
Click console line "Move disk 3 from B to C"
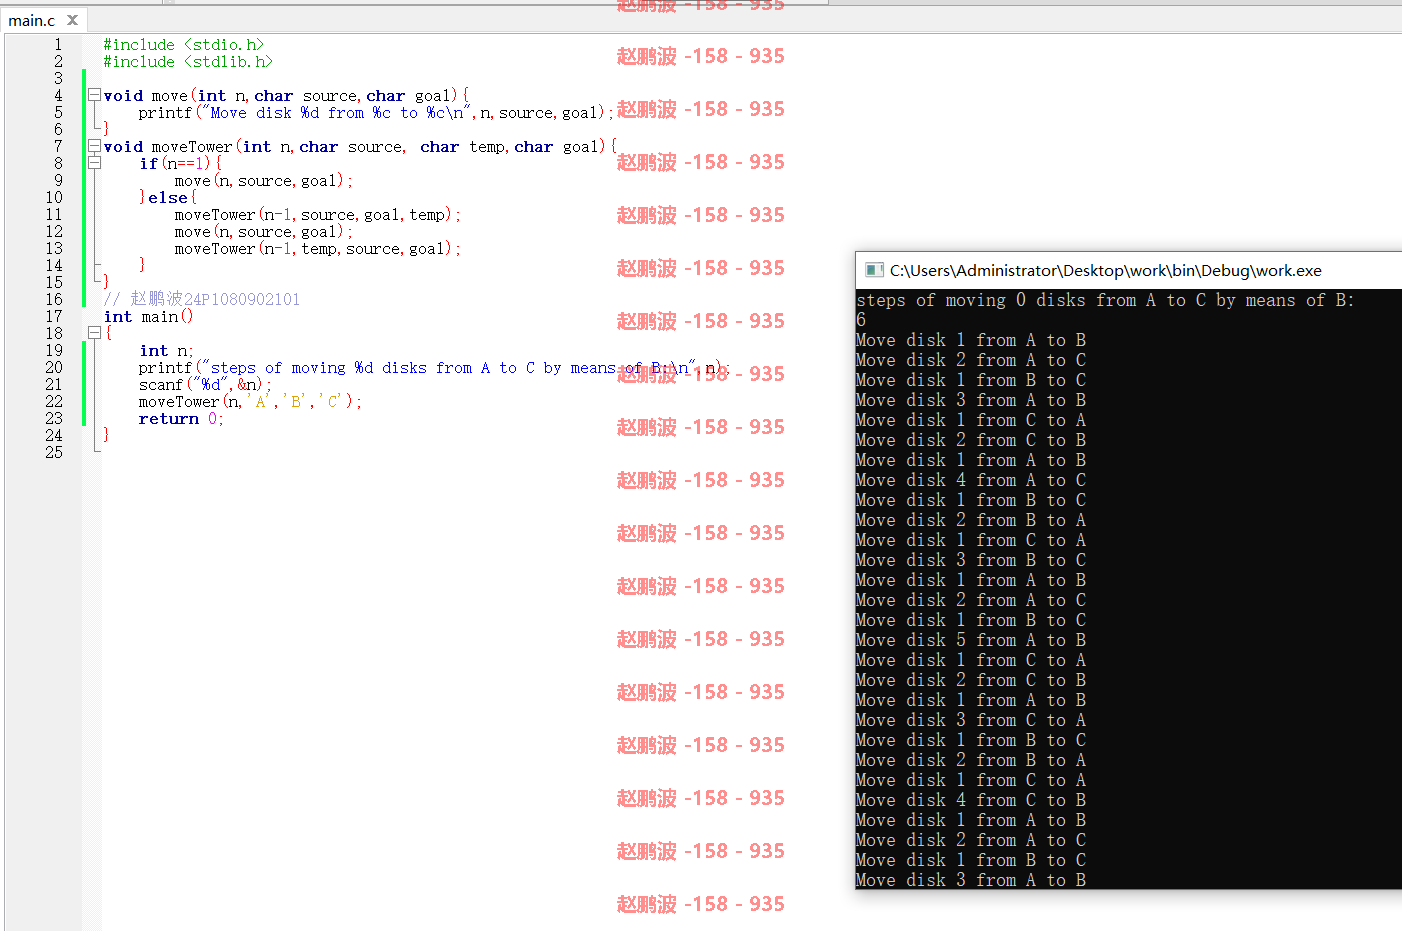971,560
